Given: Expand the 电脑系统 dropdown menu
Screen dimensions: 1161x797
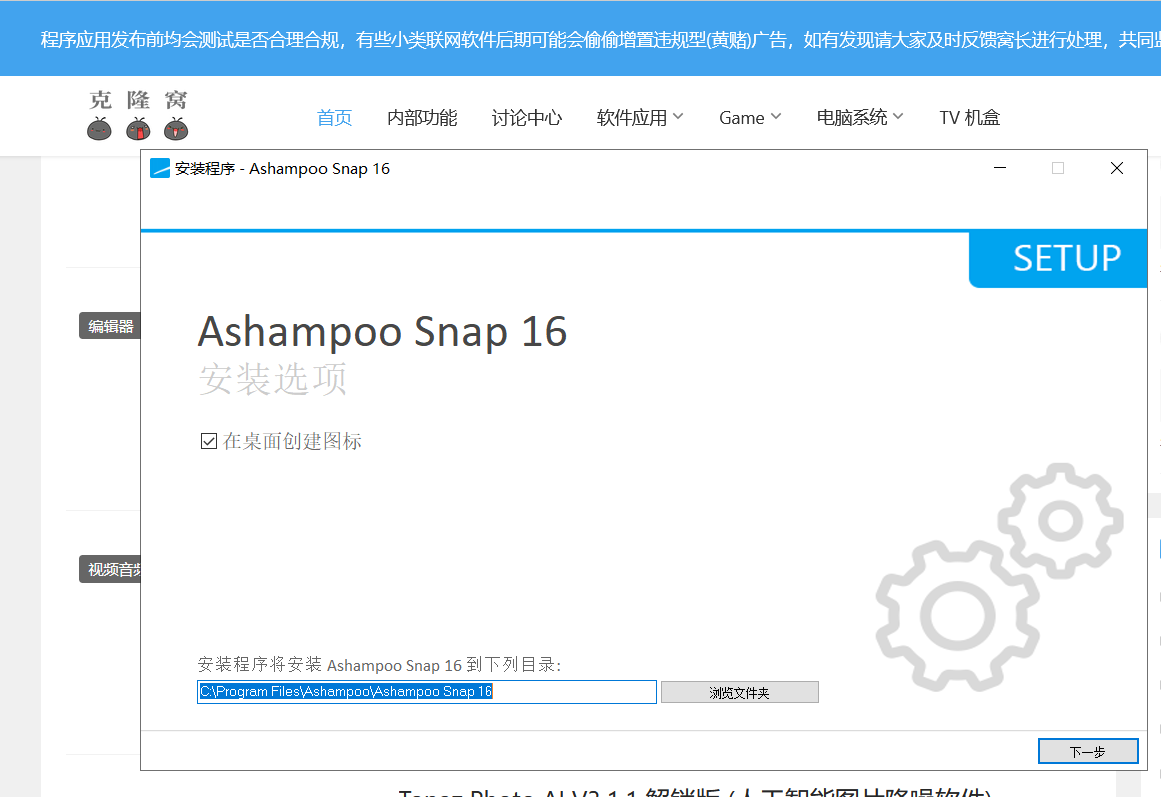Looking at the screenshot, I should pyautogui.click(x=860, y=118).
